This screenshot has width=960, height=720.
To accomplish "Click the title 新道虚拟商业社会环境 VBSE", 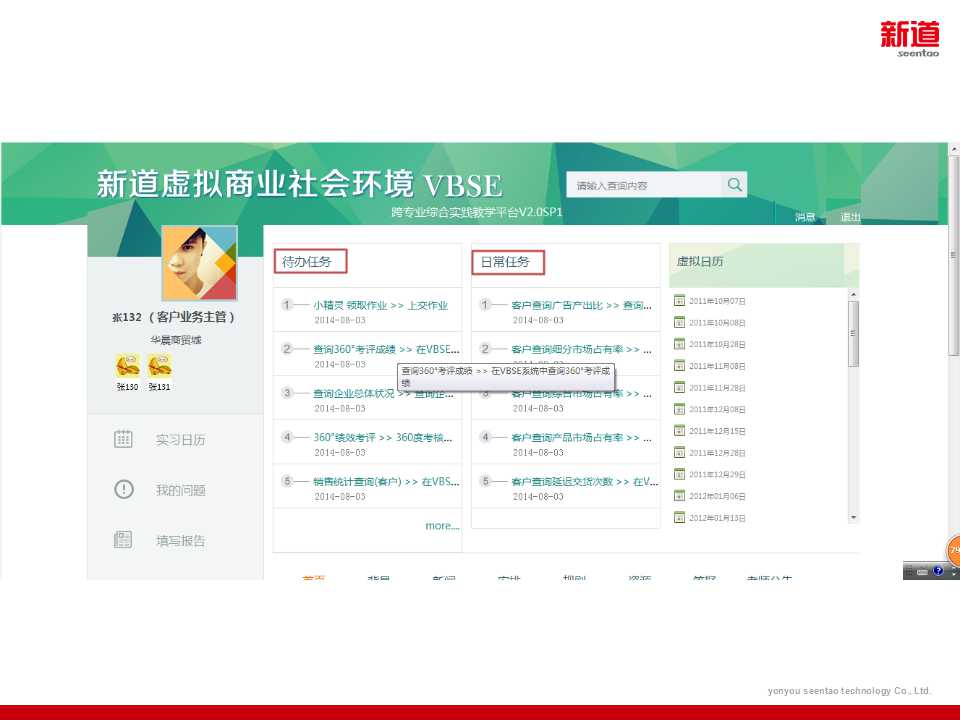I will [299, 184].
